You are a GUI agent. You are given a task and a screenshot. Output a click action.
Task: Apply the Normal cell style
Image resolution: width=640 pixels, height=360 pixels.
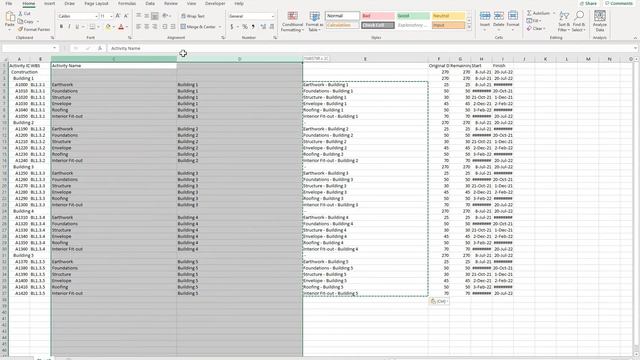point(342,16)
